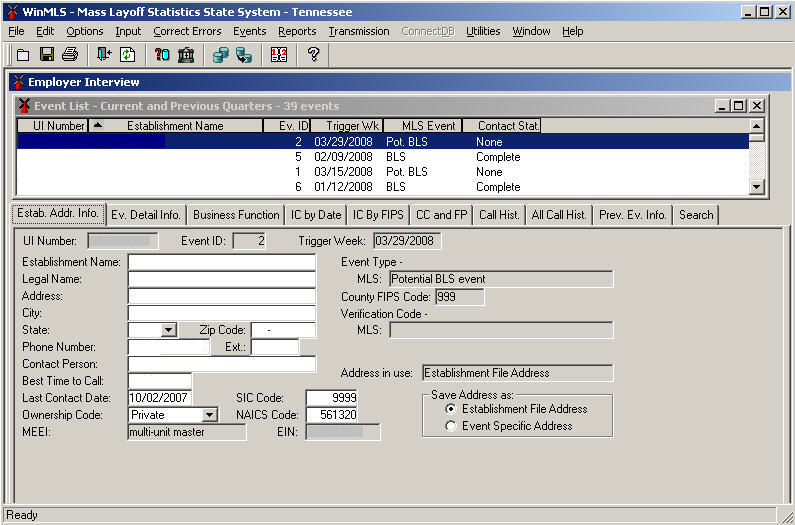Viewport: 795px width, 525px height.
Task: Click the Establishment Name input field
Action: click(x=221, y=262)
